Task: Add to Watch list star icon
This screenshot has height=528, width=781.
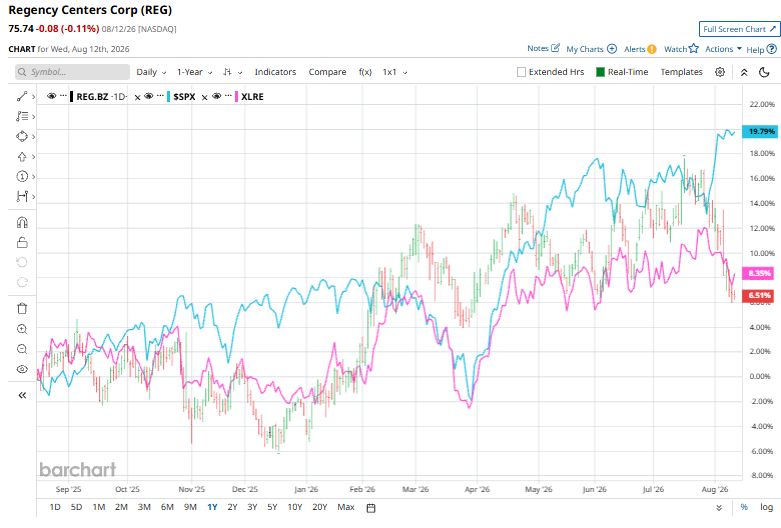Action: point(693,48)
